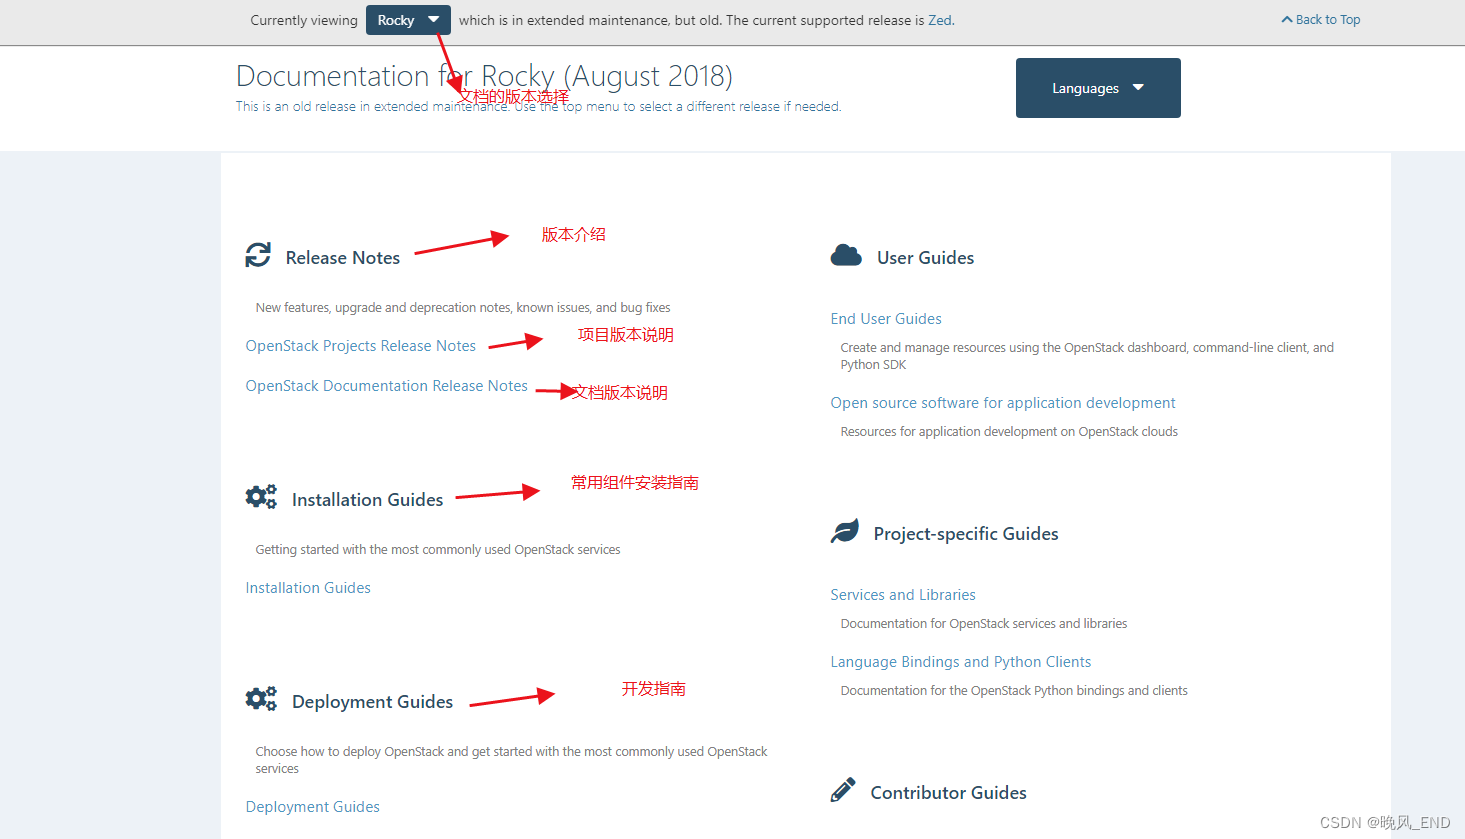The width and height of the screenshot is (1465, 839).
Task: Click the Installation Guides link
Action: pyautogui.click(x=307, y=587)
